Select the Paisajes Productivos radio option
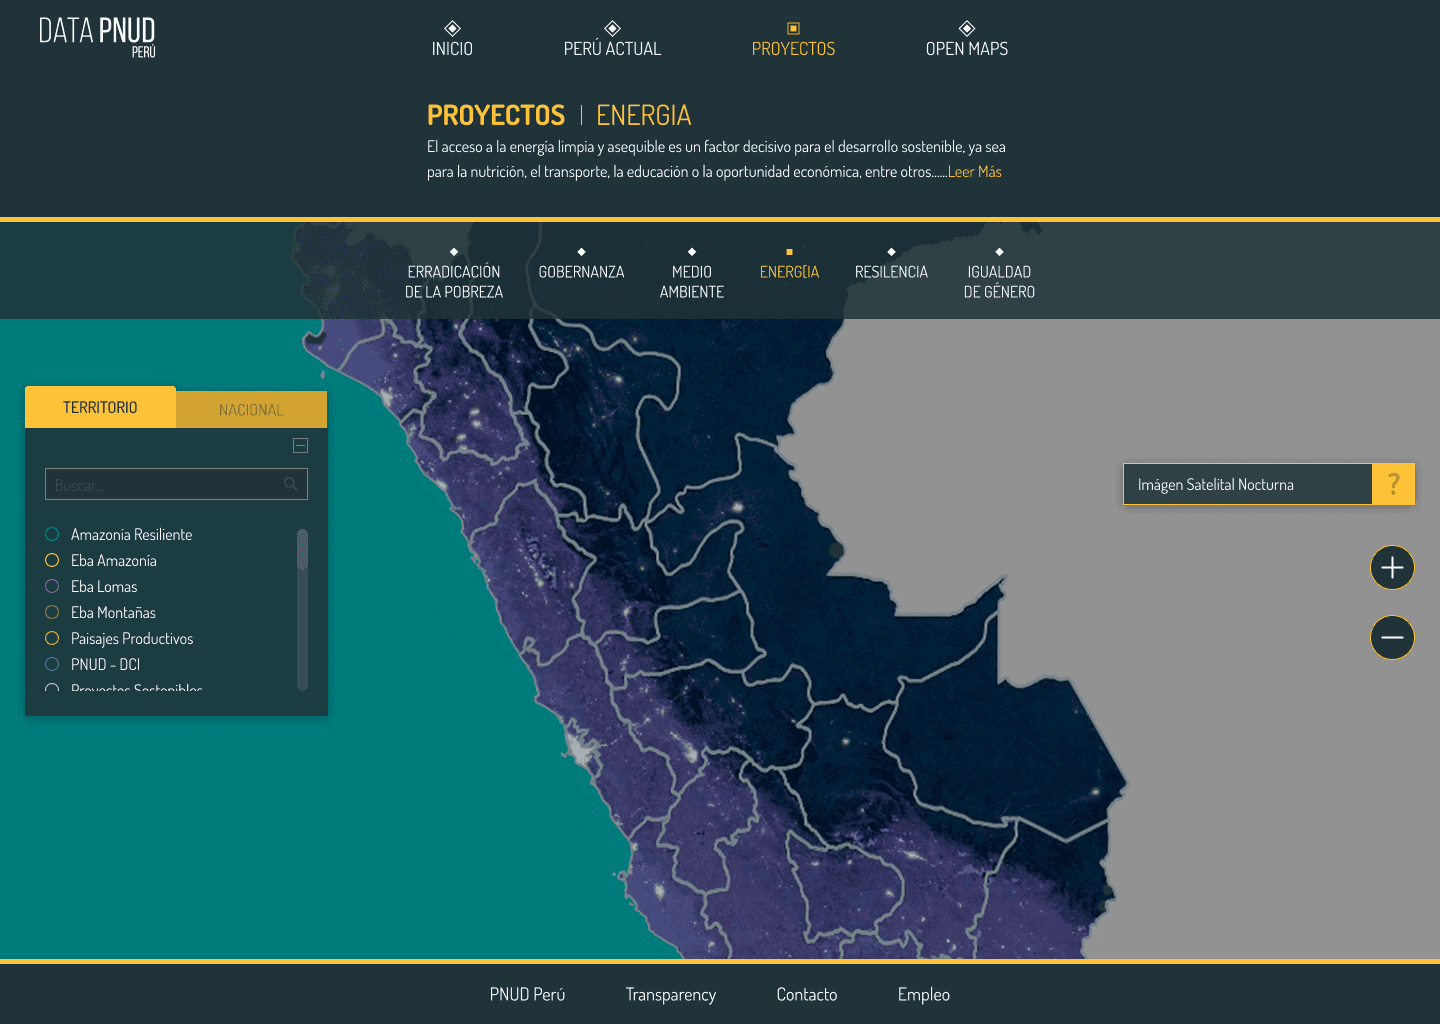The height and width of the screenshot is (1024, 1440). pyautogui.click(x=52, y=638)
